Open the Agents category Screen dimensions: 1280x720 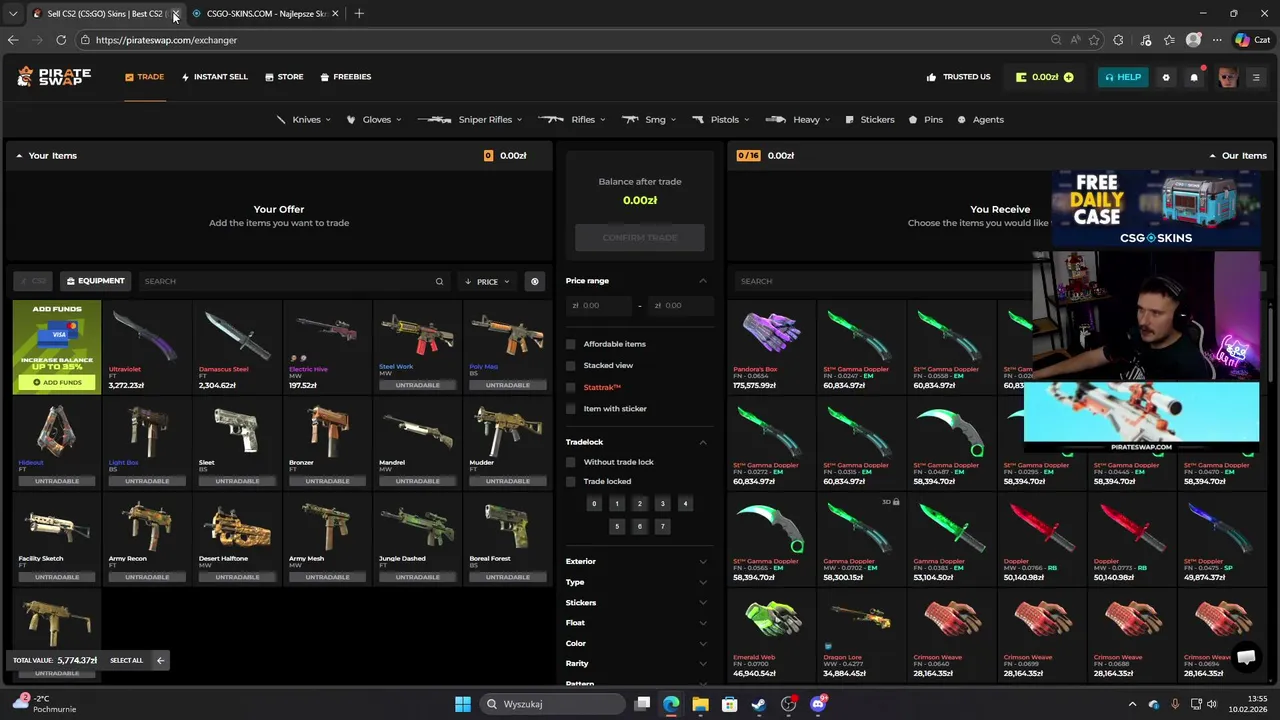tap(981, 120)
